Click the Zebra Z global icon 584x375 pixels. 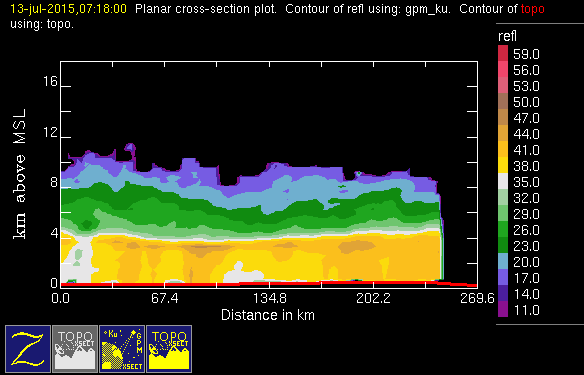[28, 349]
